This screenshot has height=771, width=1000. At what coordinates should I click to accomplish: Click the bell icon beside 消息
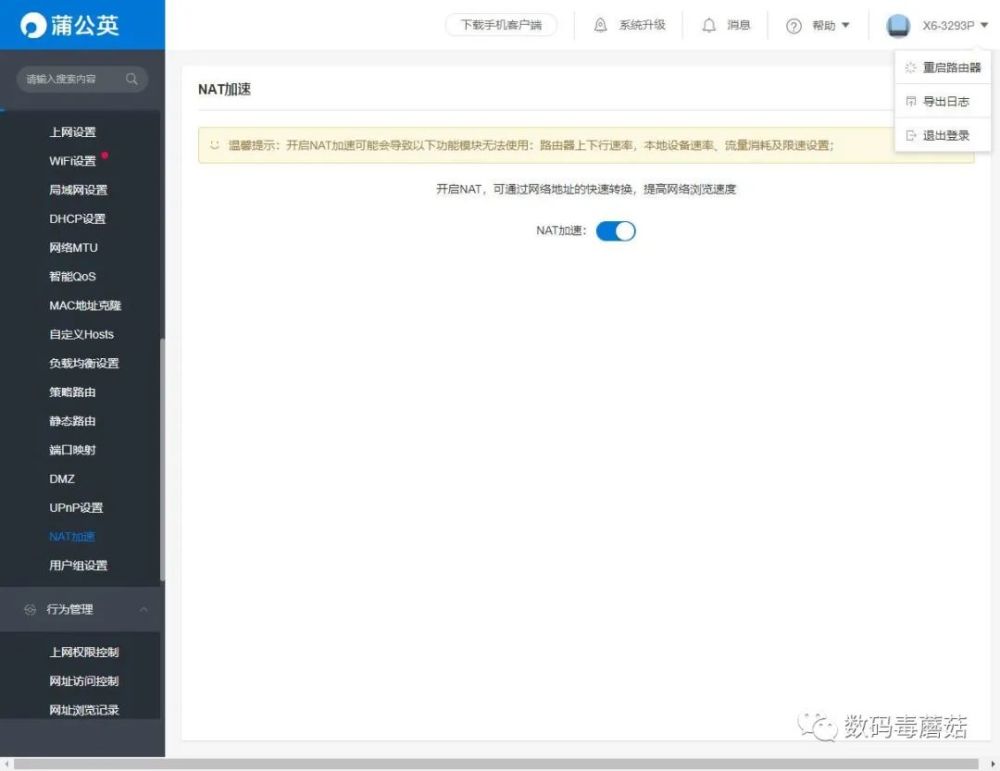pyautogui.click(x=709, y=25)
